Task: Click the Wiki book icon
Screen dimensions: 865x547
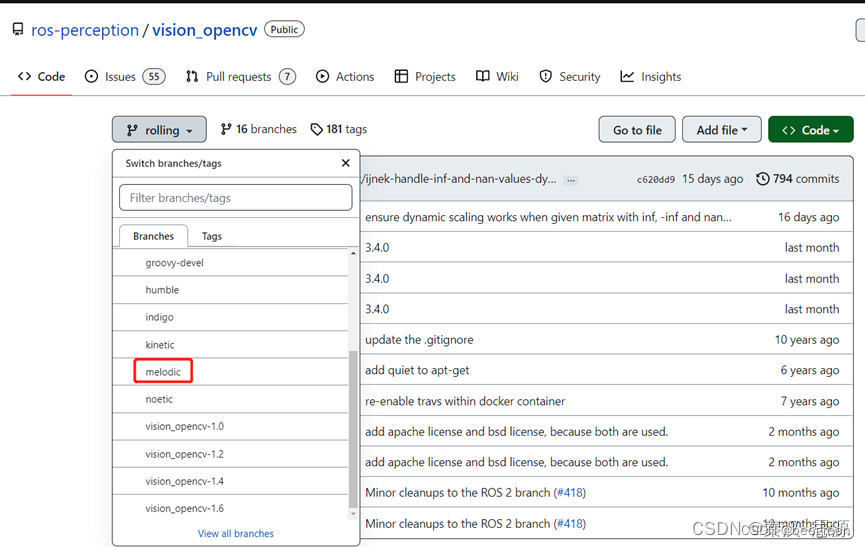Action: click(x=483, y=76)
